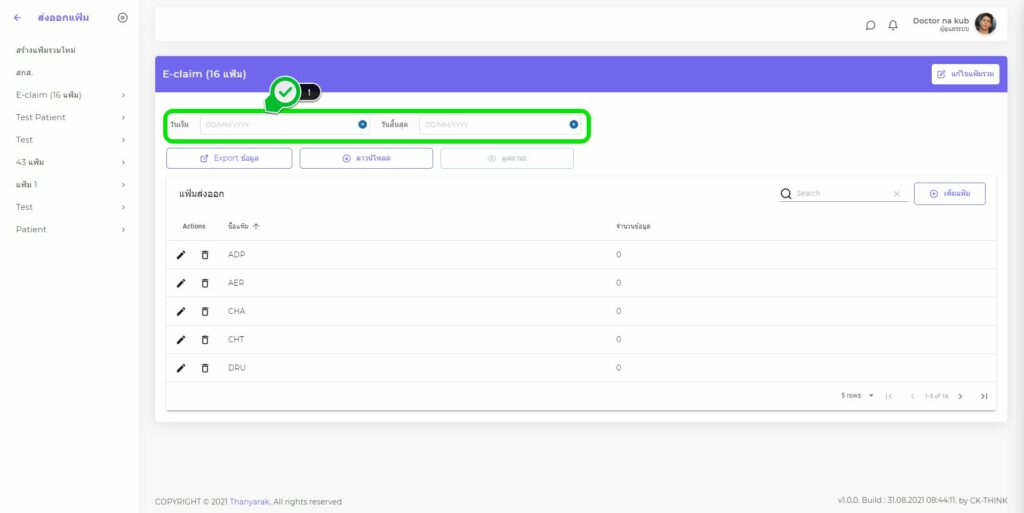1024x513 pixels.
Task: Open the chat message icon in header
Action: [870, 25]
